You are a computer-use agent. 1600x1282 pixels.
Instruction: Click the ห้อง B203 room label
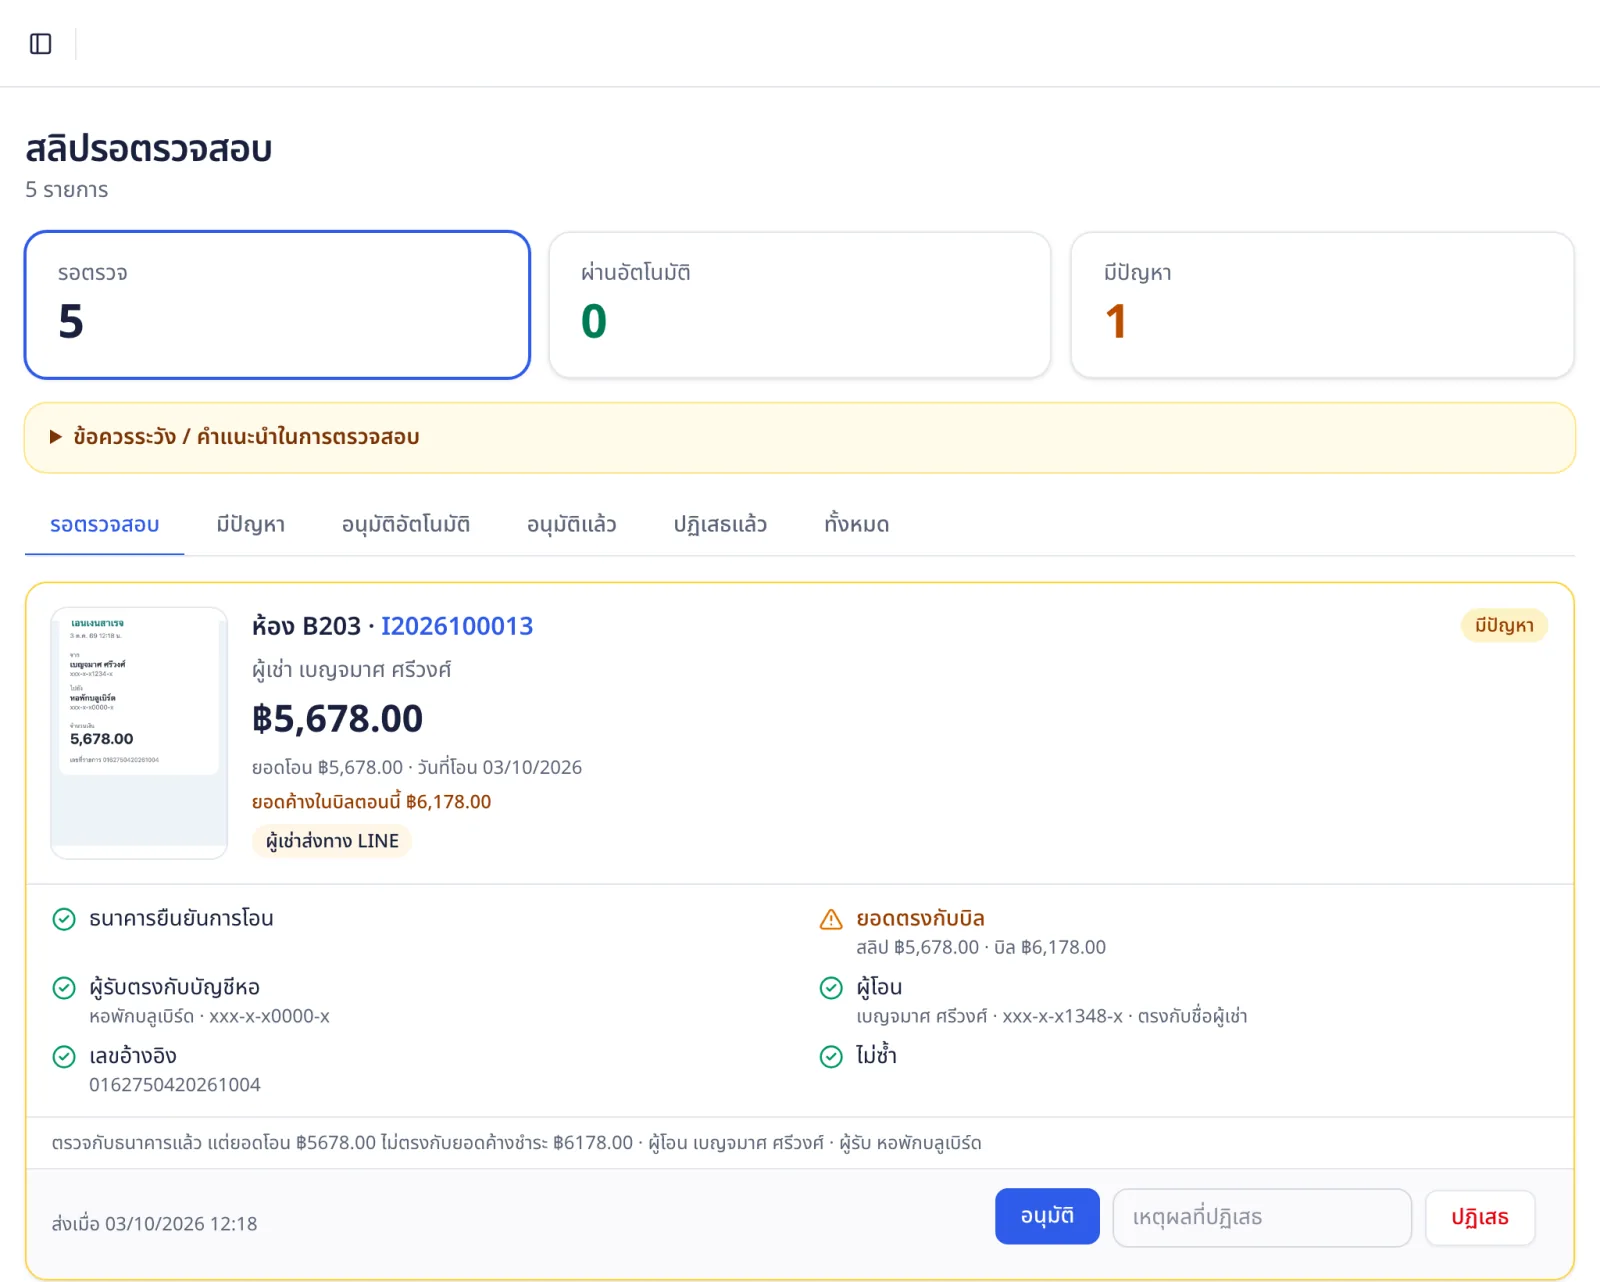click(306, 626)
